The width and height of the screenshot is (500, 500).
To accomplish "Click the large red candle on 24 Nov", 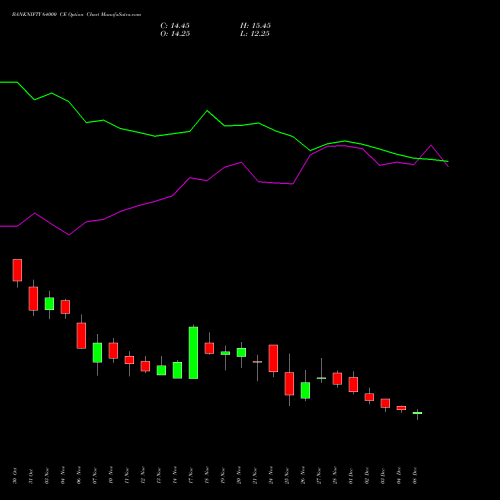I will tap(273, 358).
